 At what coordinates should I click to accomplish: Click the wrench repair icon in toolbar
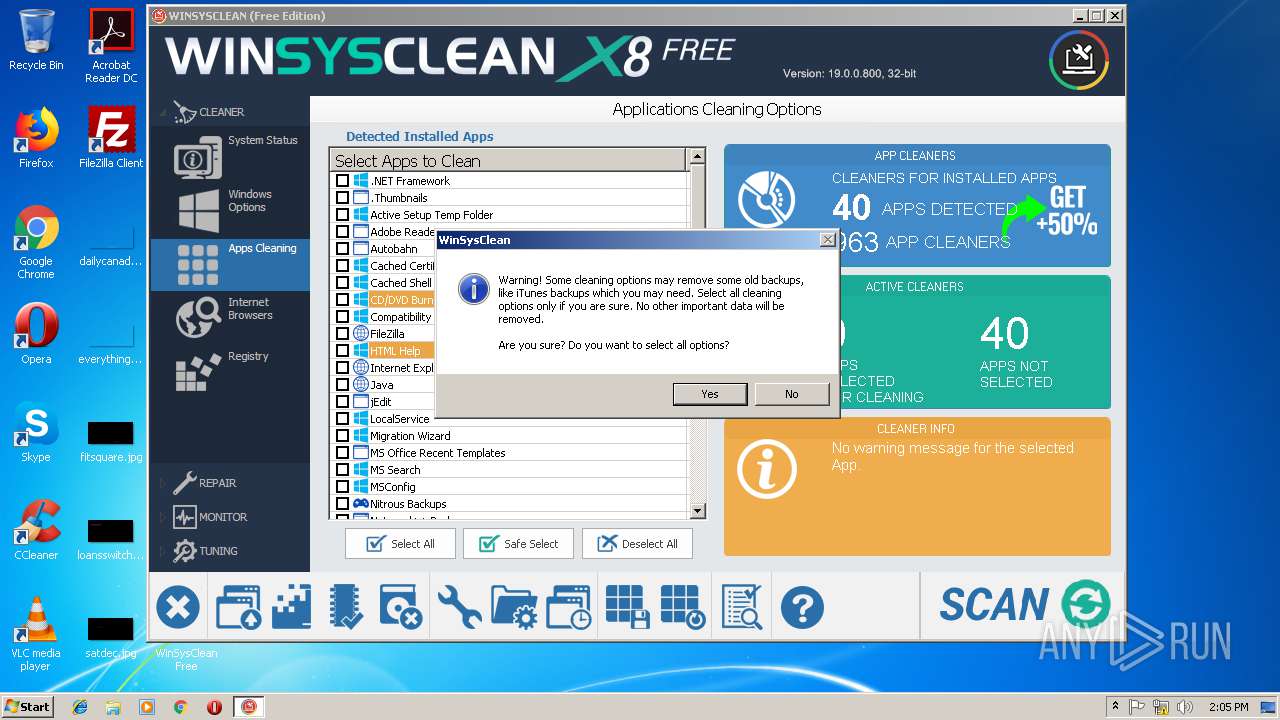[459, 607]
